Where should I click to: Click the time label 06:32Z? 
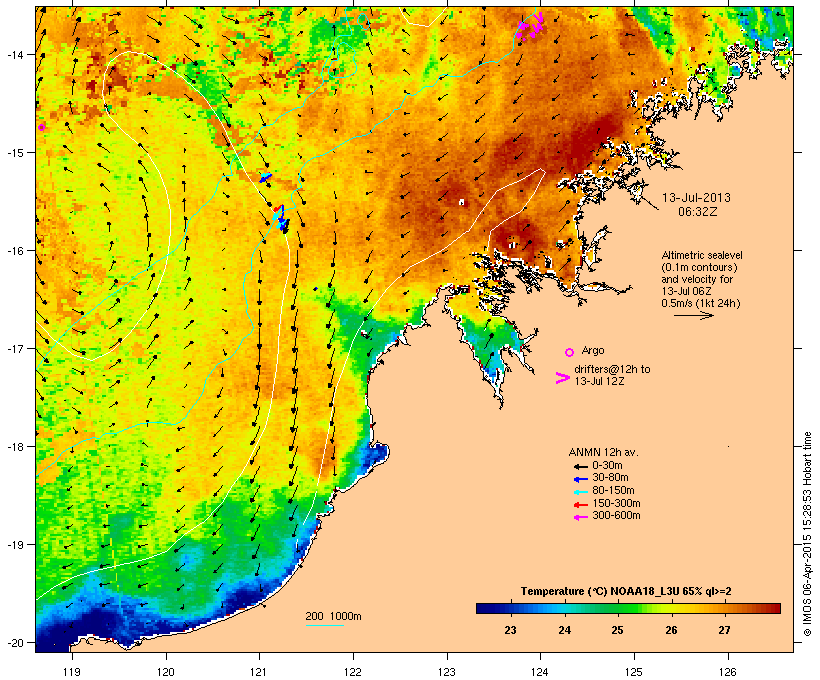click(698, 212)
